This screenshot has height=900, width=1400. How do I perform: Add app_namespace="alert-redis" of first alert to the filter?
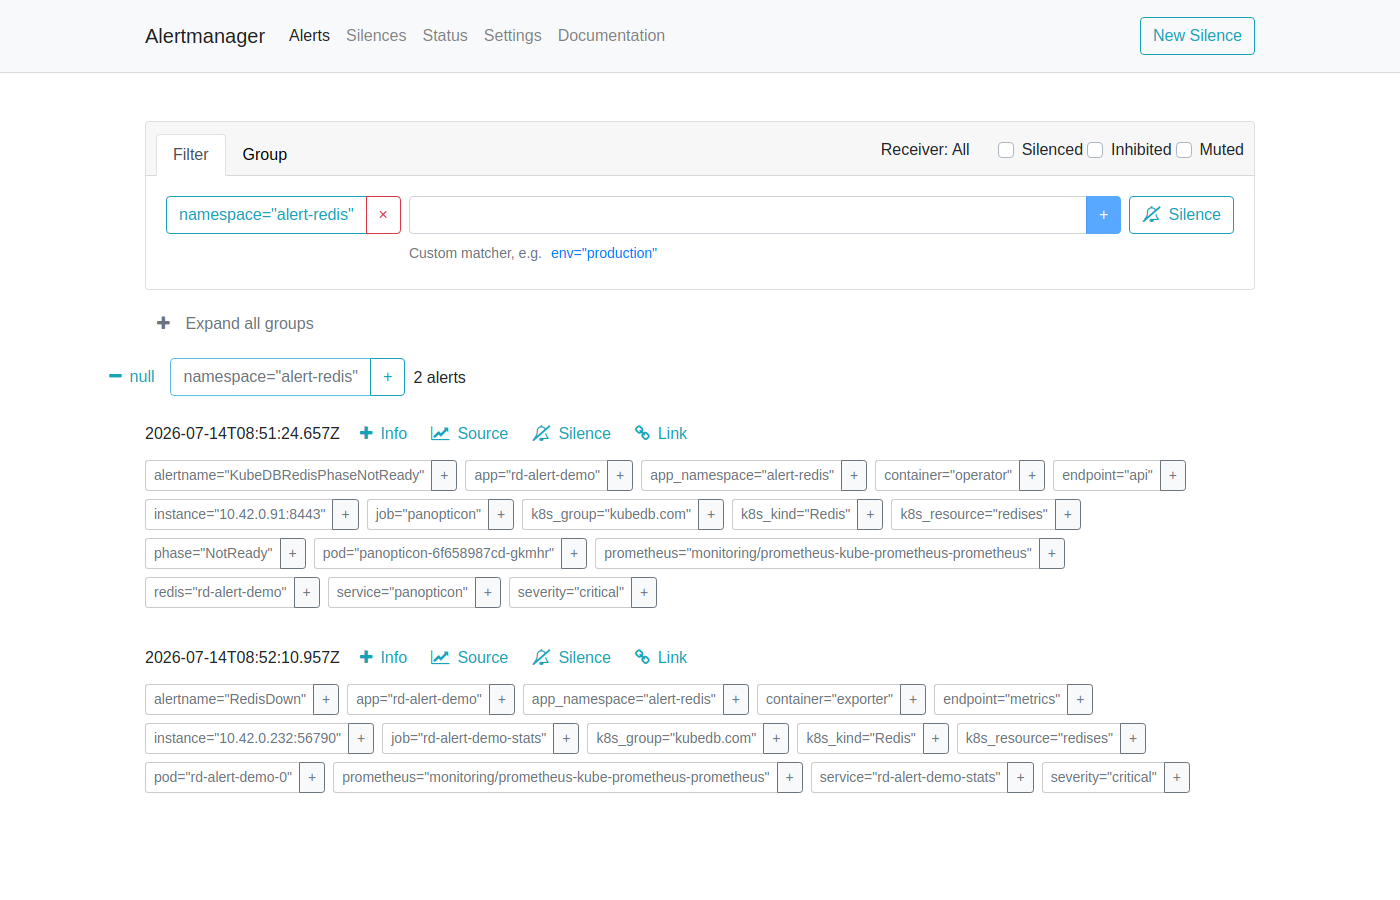[854, 475]
